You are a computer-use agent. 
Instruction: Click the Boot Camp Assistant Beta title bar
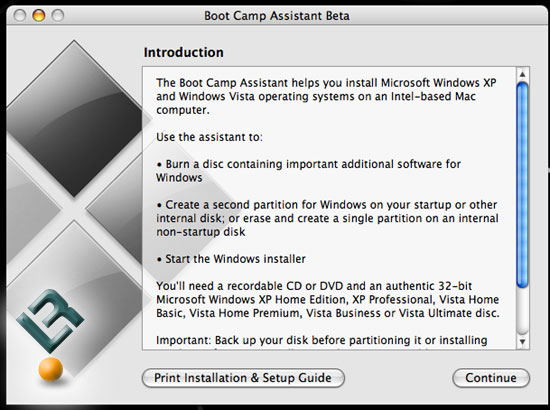pyautogui.click(x=277, y=16)
